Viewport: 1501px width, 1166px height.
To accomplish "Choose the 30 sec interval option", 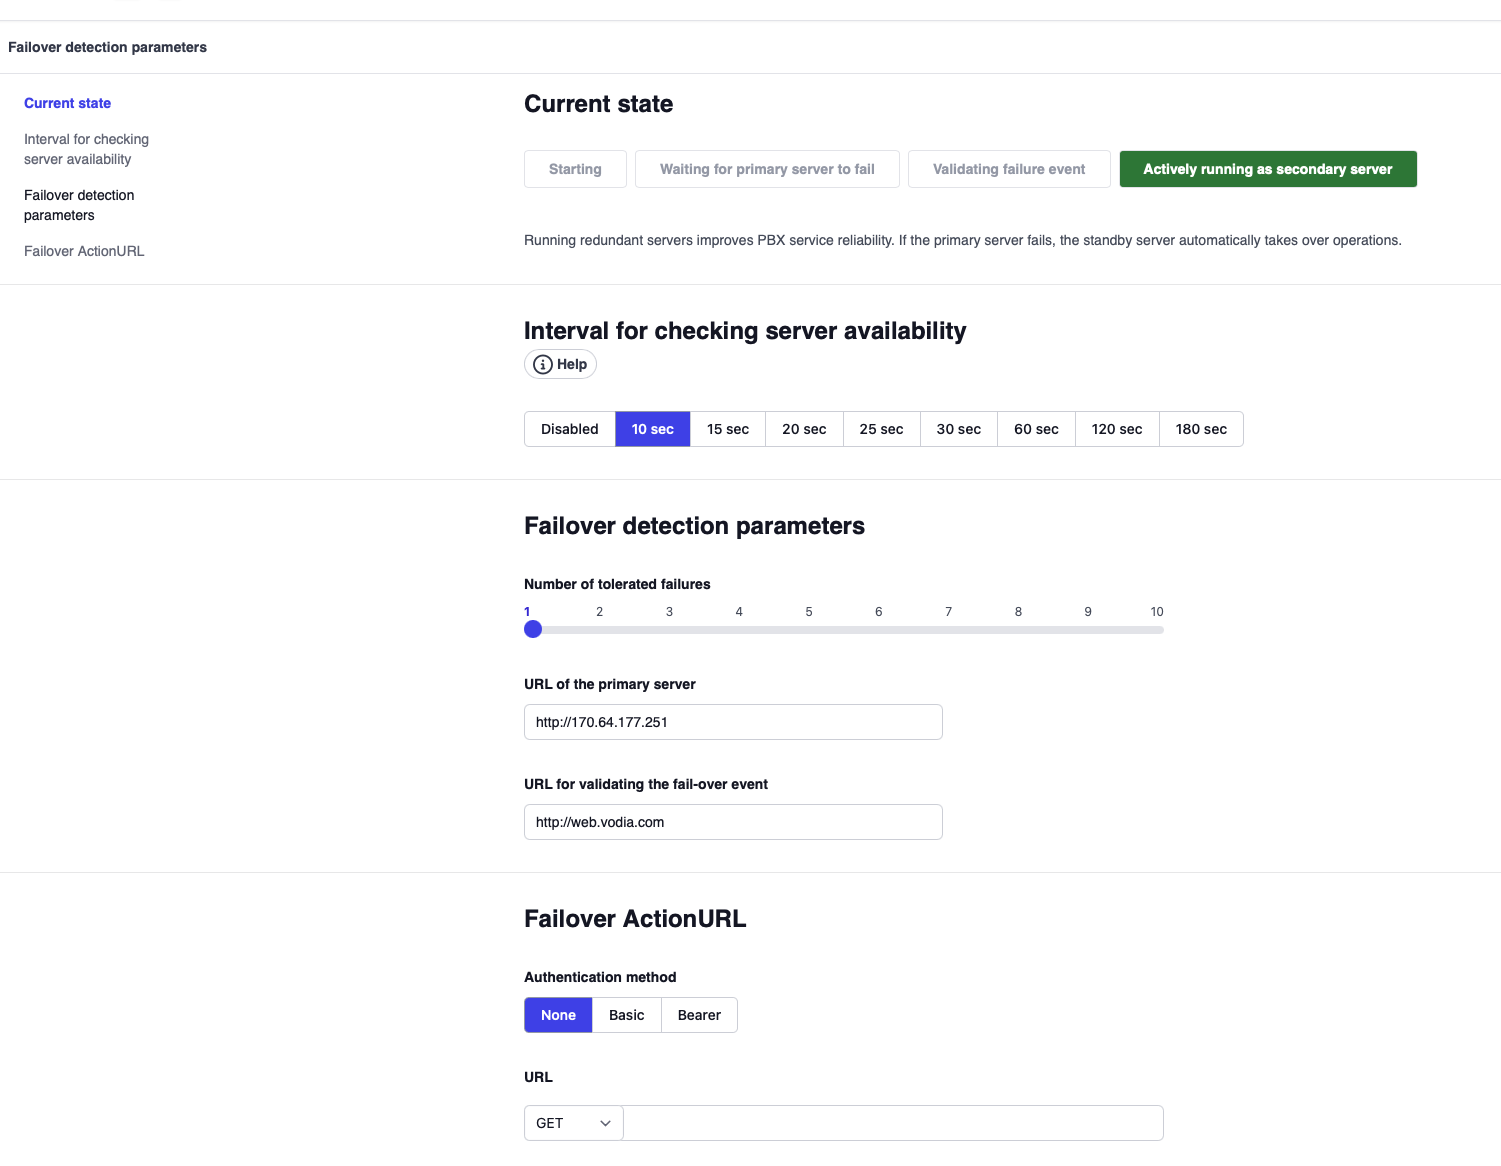I will [958, 429].
